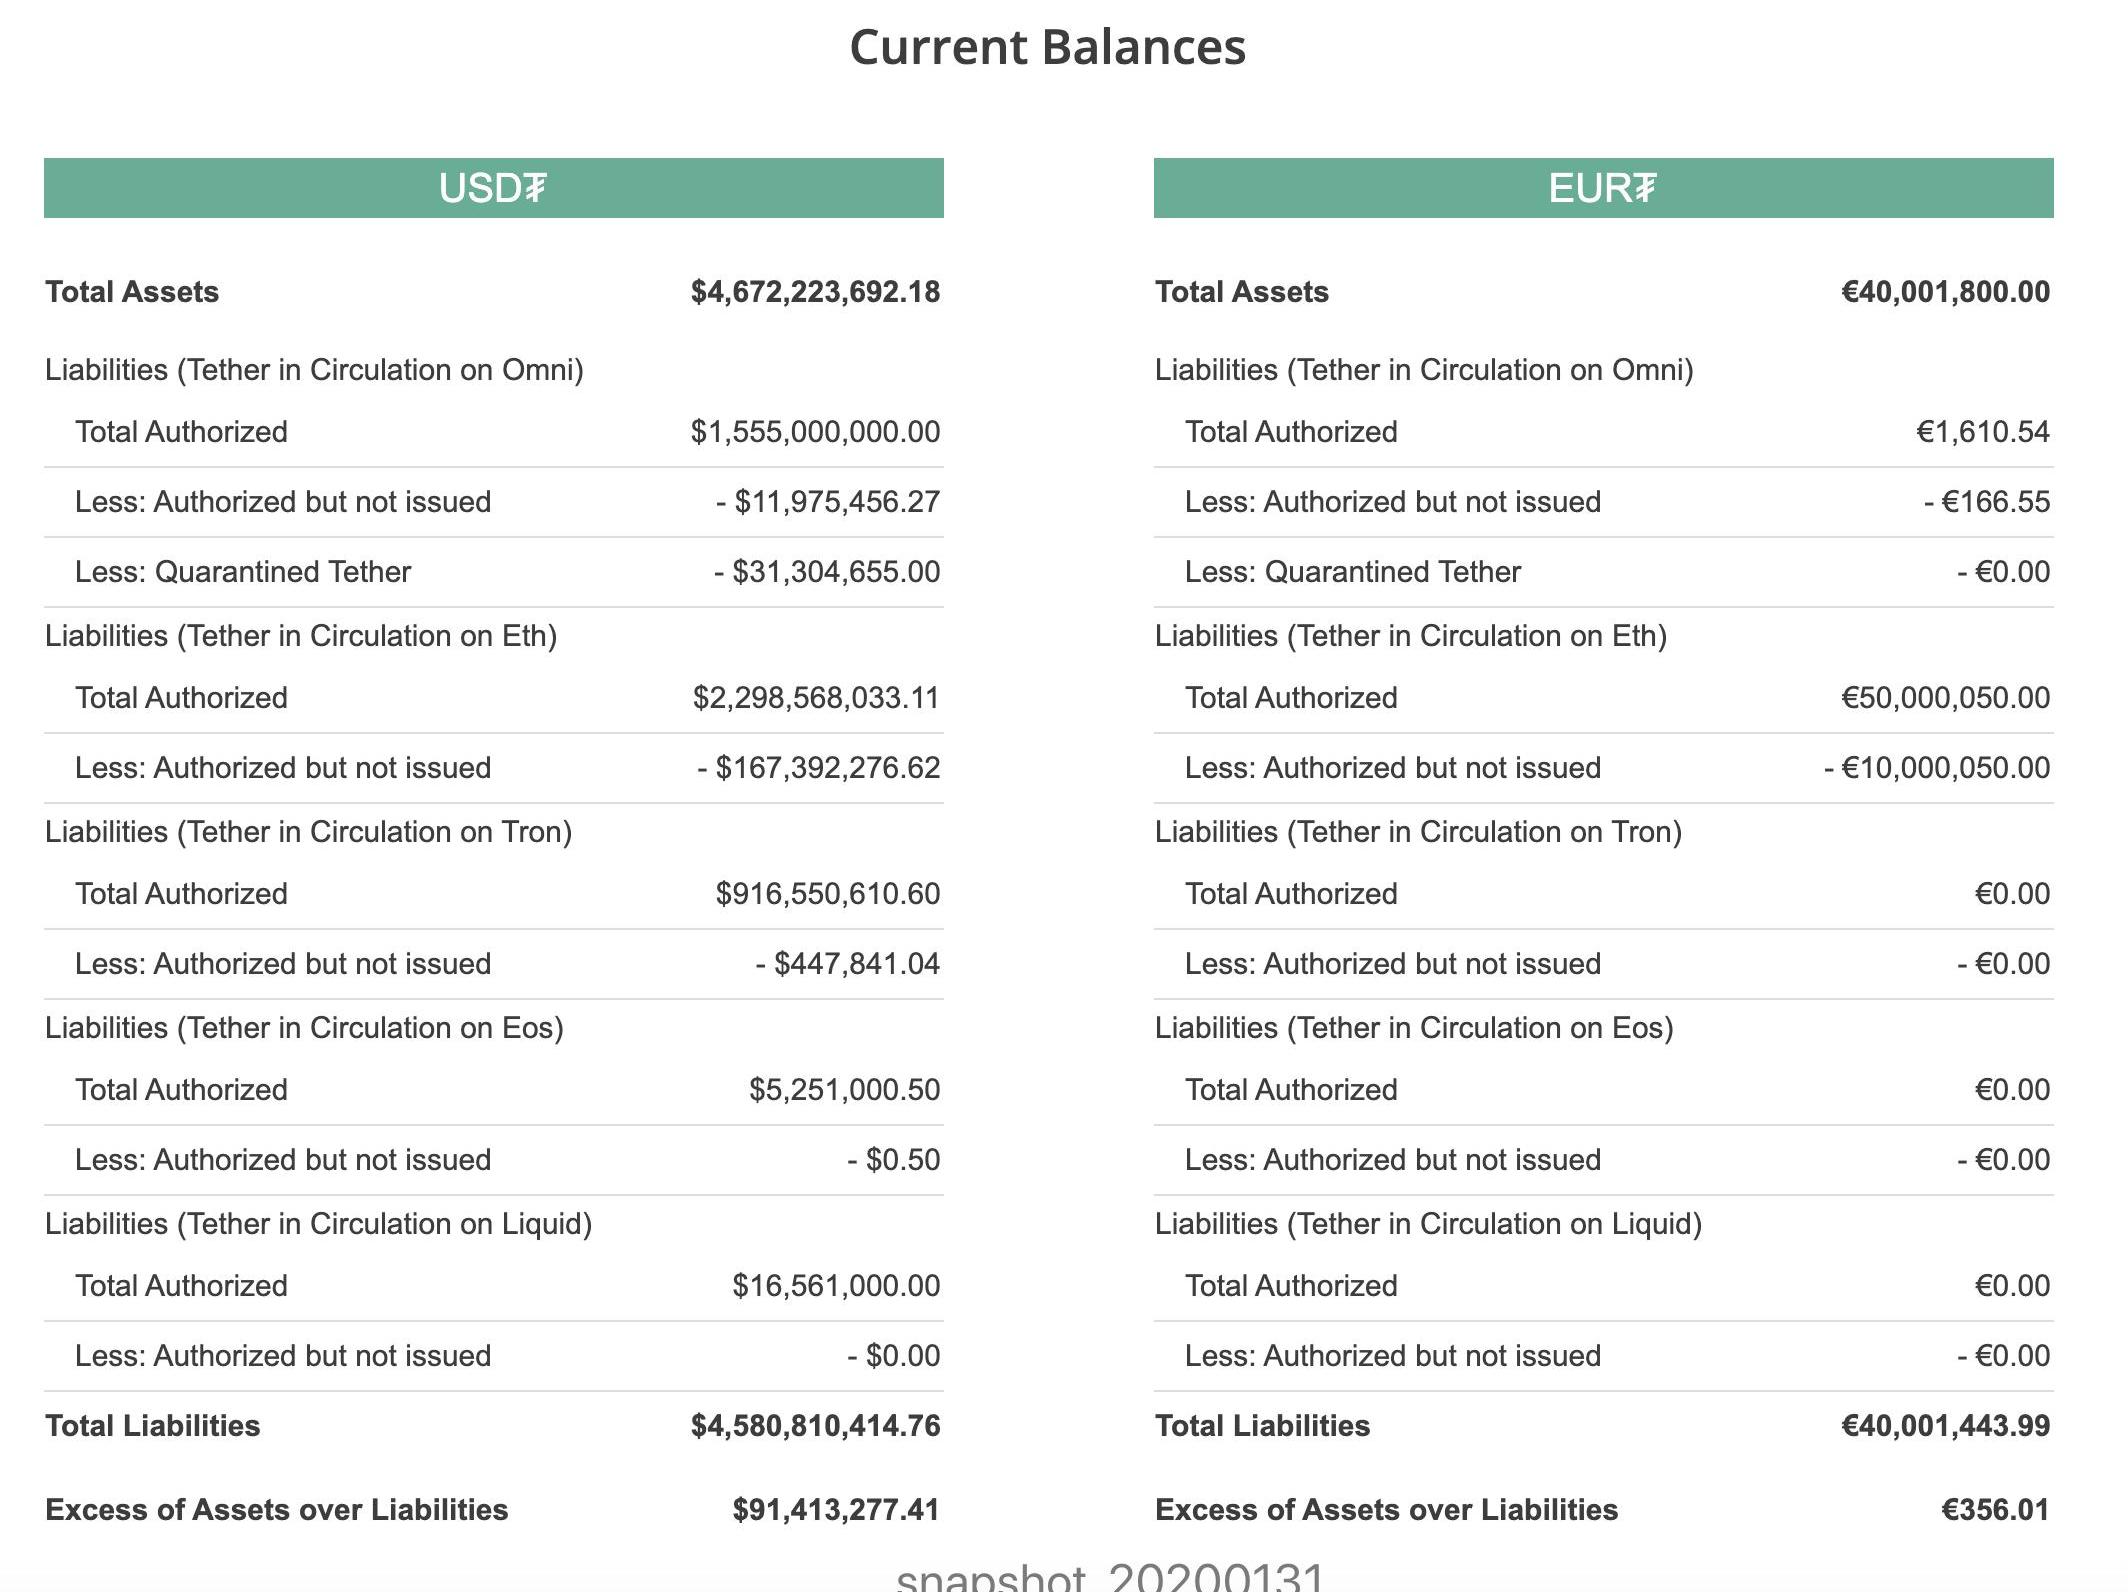Click the EUR excess amount €356.01
Screen dimensions: 2128x1592
pos(1995,1510)
